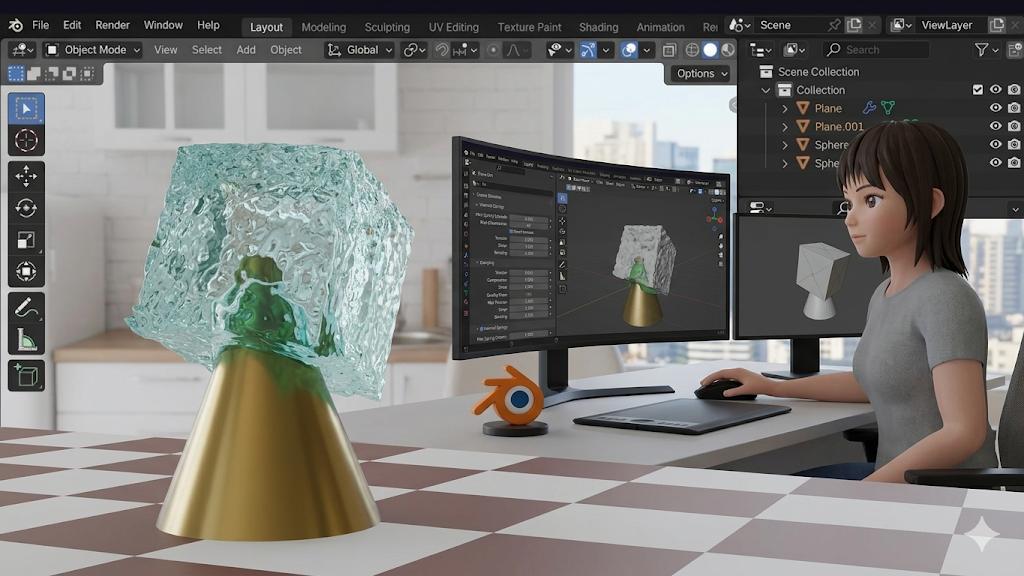
Task: Select the Annotate pencil tool
Action: click(x=26, y=307)
